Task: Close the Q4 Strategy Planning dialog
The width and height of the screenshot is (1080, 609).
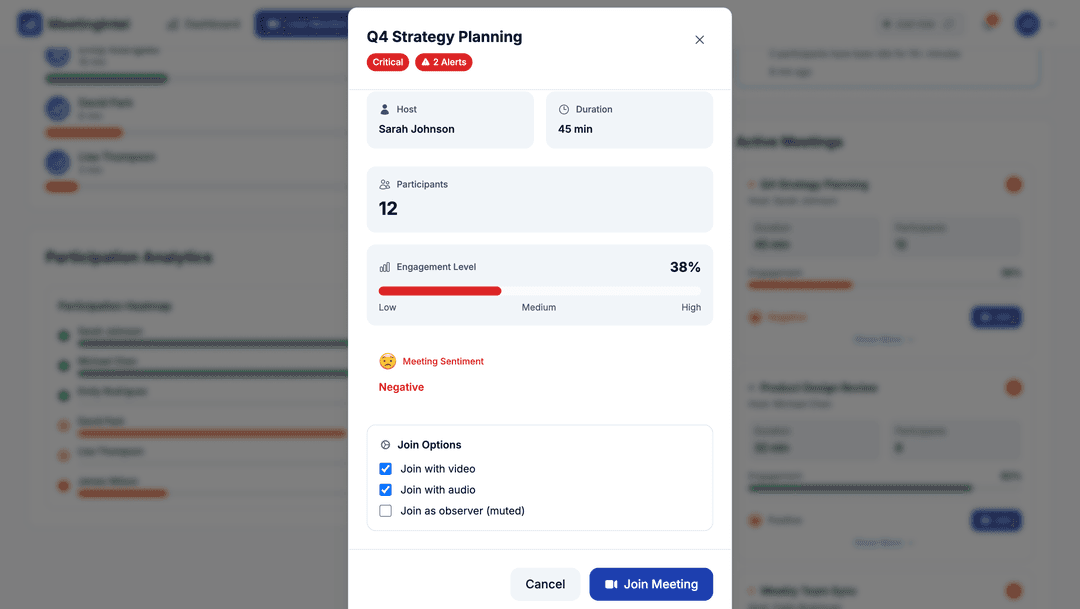Action: coord(699,40)
